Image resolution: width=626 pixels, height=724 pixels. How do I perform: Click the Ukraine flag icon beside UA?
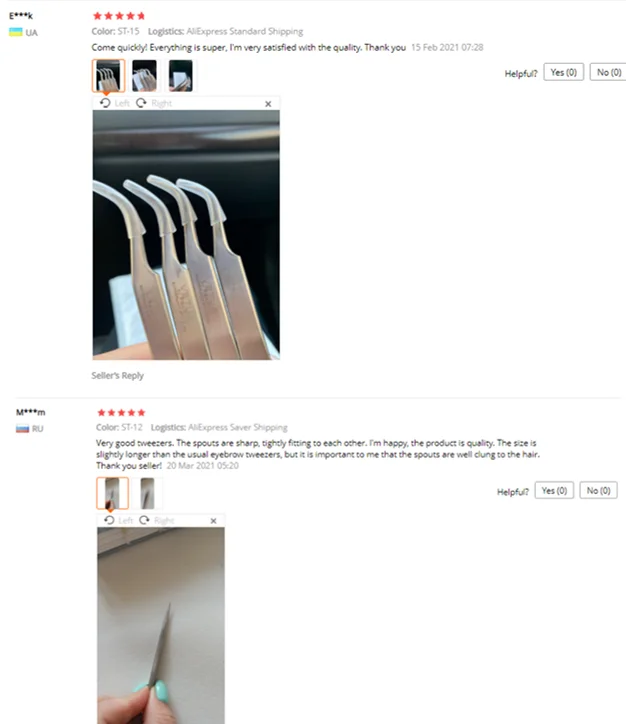(x=16, y=32)
